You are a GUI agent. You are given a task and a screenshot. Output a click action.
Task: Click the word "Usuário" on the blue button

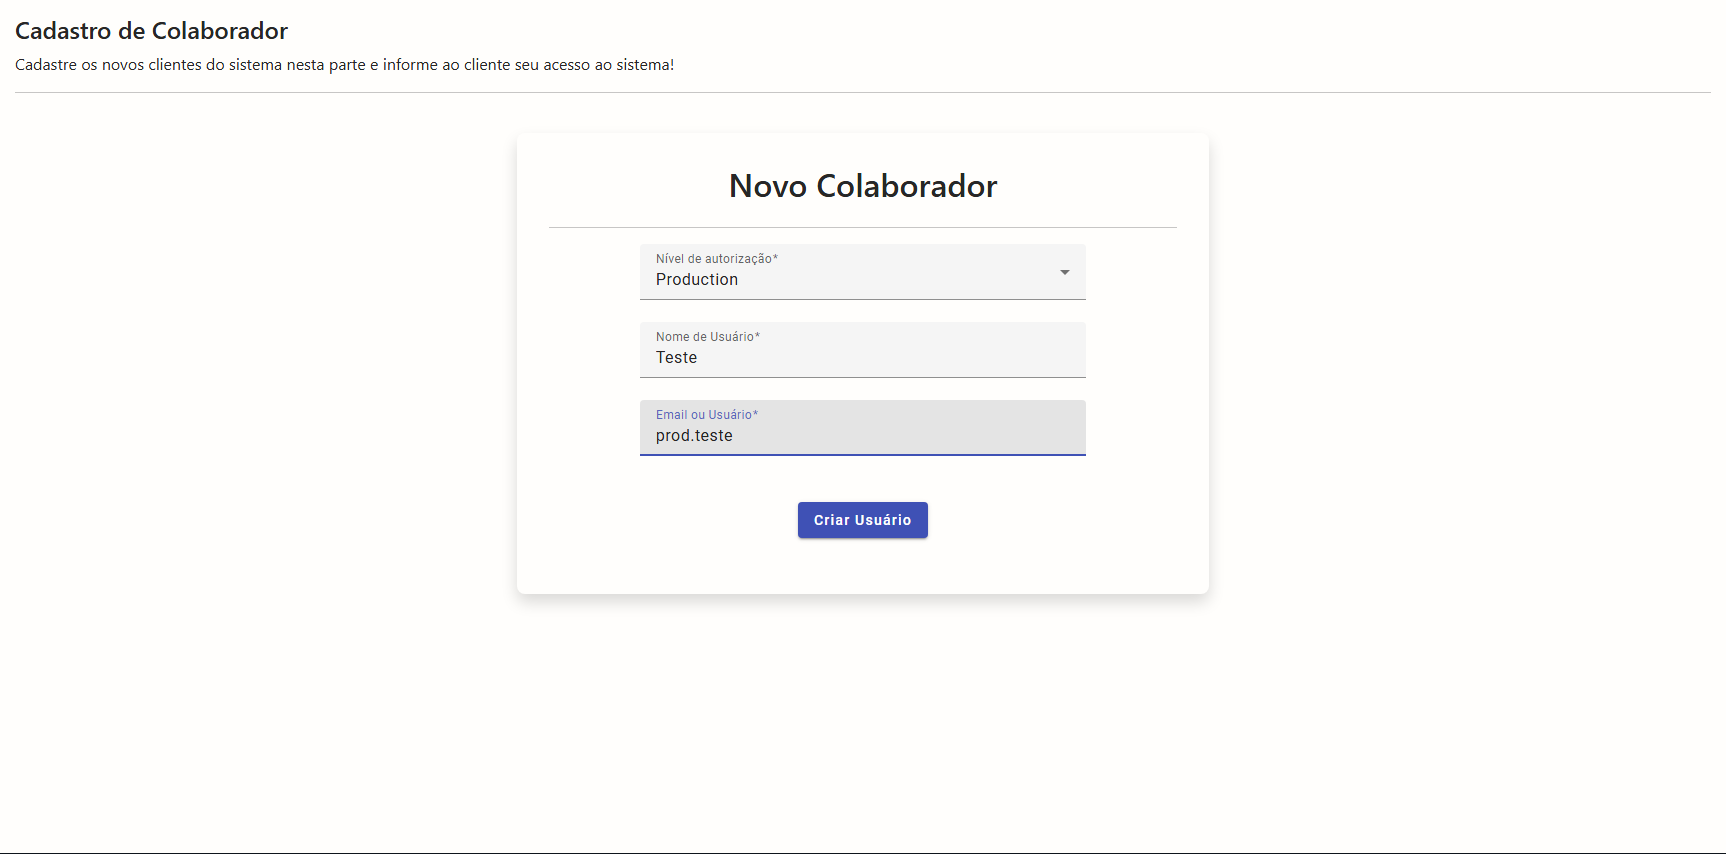883,520
